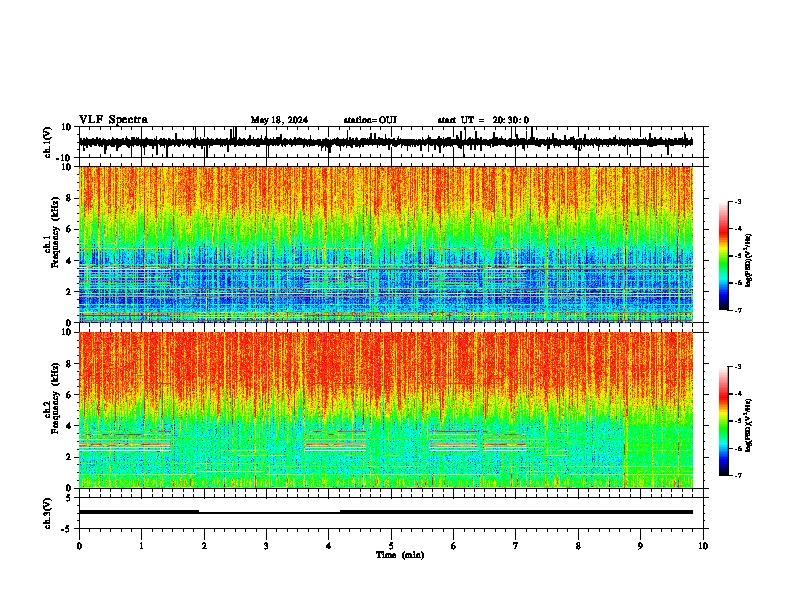This screenshot has width=792, height=612.
Task: Click the "4" tick on the time axis
Action: (x=329, y=546)
